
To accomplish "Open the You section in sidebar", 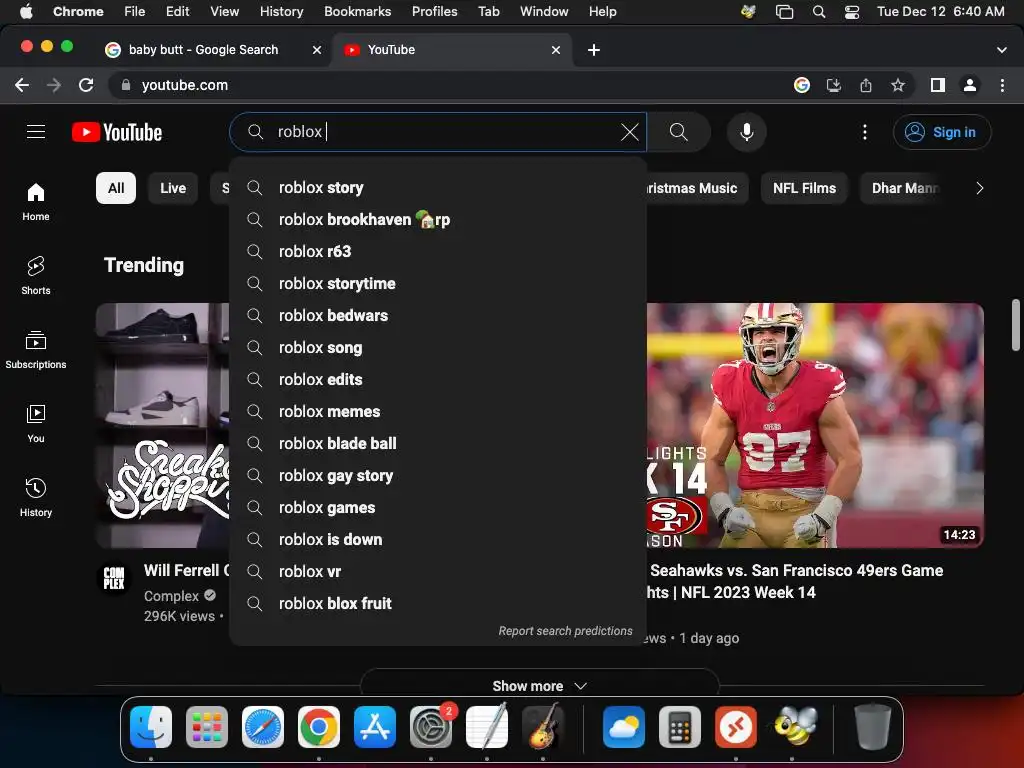I will click(36, 424).
